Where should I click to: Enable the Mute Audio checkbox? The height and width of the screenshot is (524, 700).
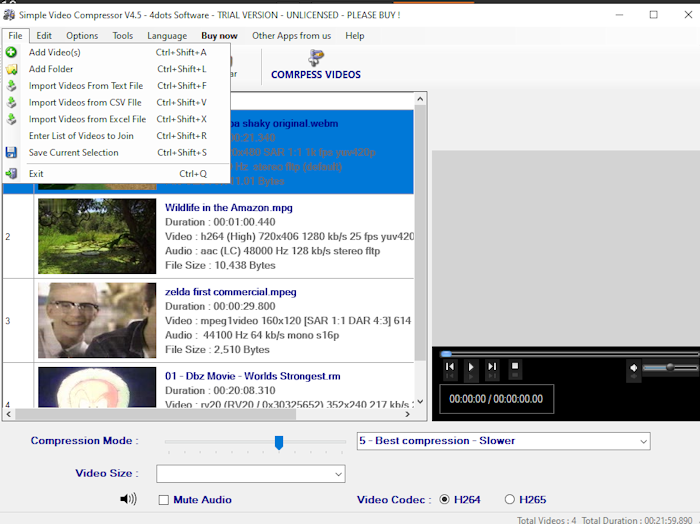click(x=164, y=500)
